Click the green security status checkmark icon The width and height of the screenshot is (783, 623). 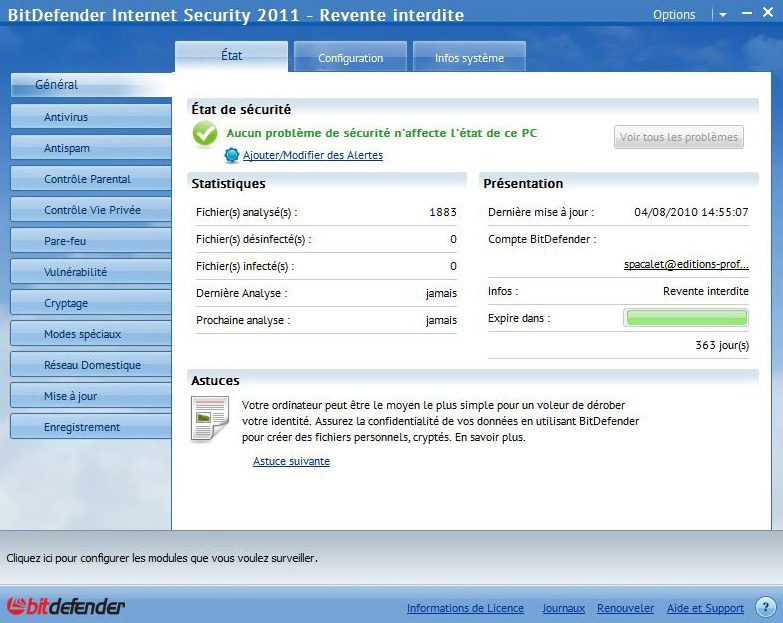205,133
